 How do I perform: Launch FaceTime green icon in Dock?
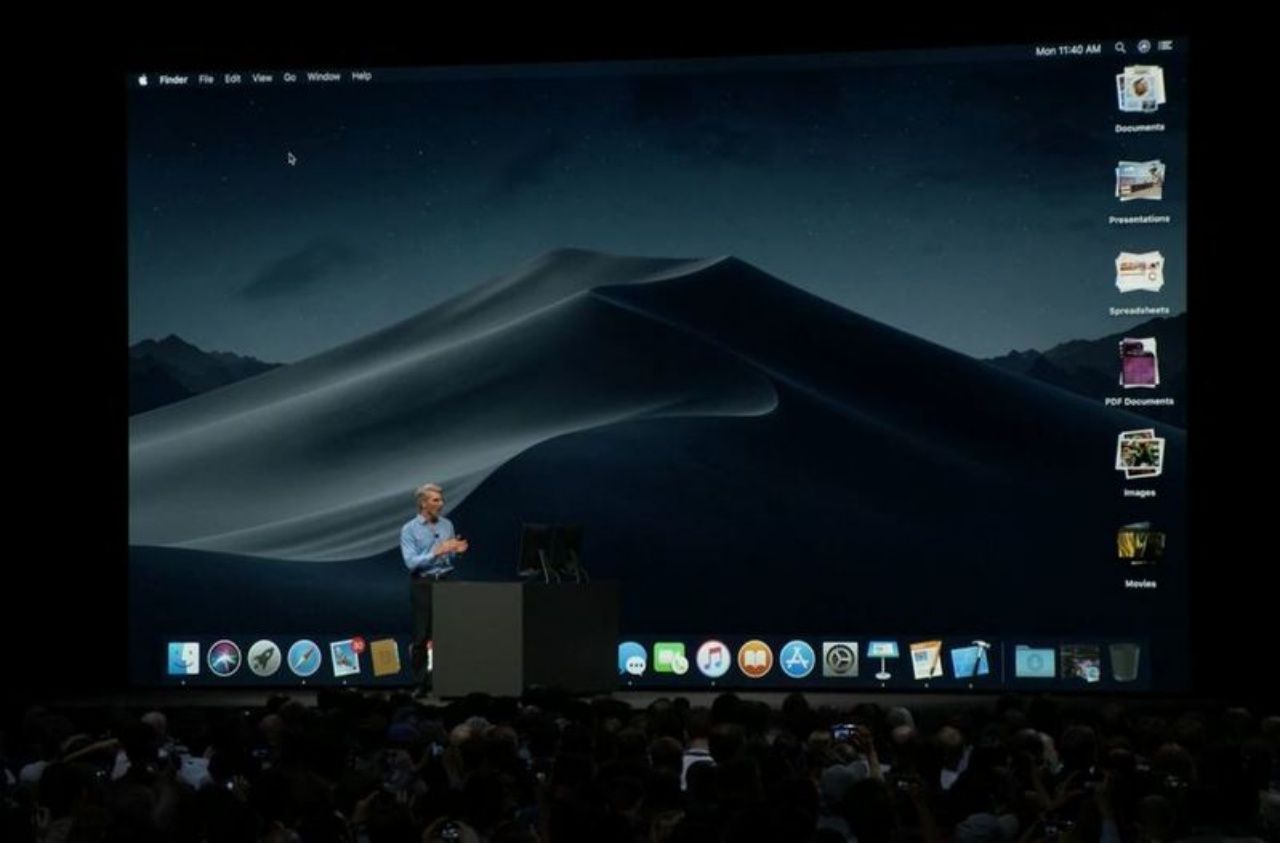pos(670,658)
